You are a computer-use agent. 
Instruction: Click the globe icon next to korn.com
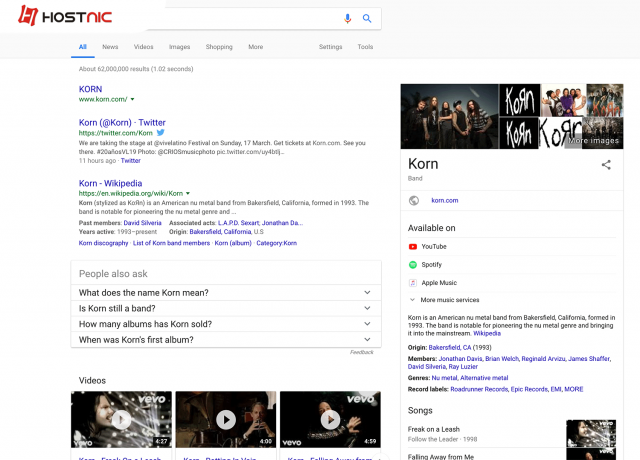click(x=414, y=200)
